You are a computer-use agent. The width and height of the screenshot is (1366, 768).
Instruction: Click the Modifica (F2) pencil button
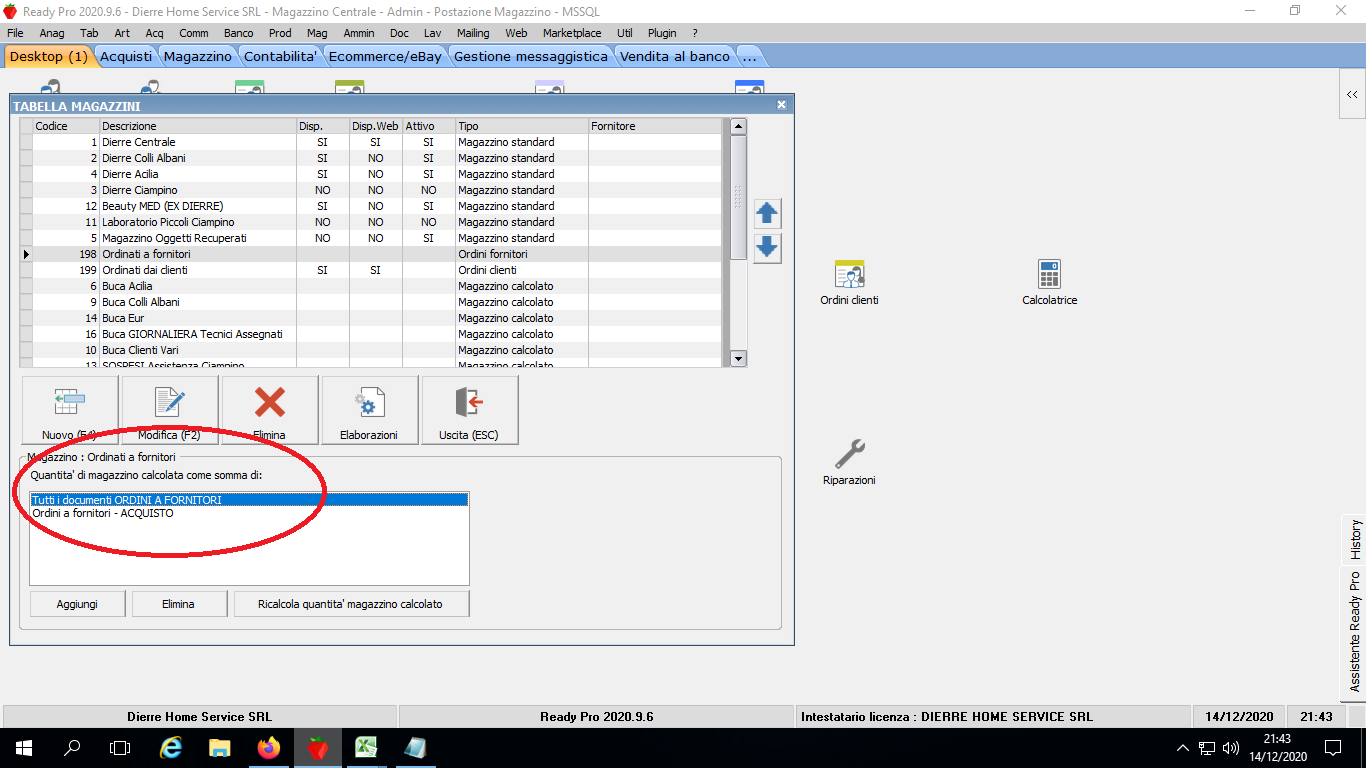tap(170, 410)
